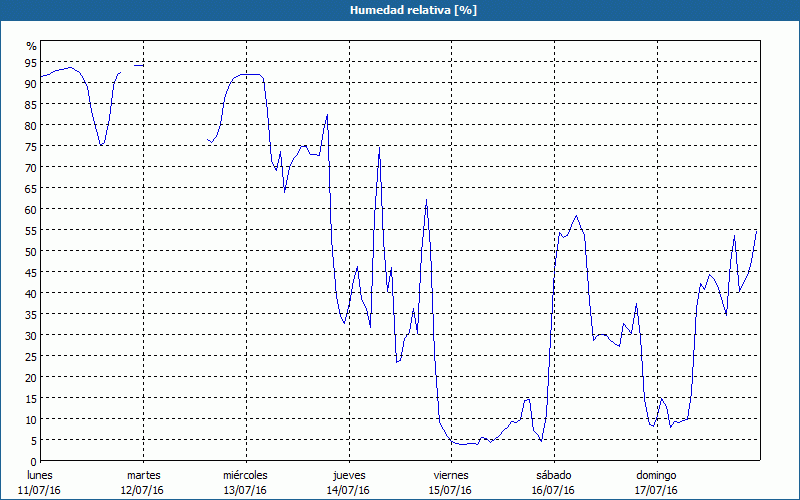Screen dimensions: 800x500
Task: Click the 15/07/16 date label
Action: click(x=450, y=490)
